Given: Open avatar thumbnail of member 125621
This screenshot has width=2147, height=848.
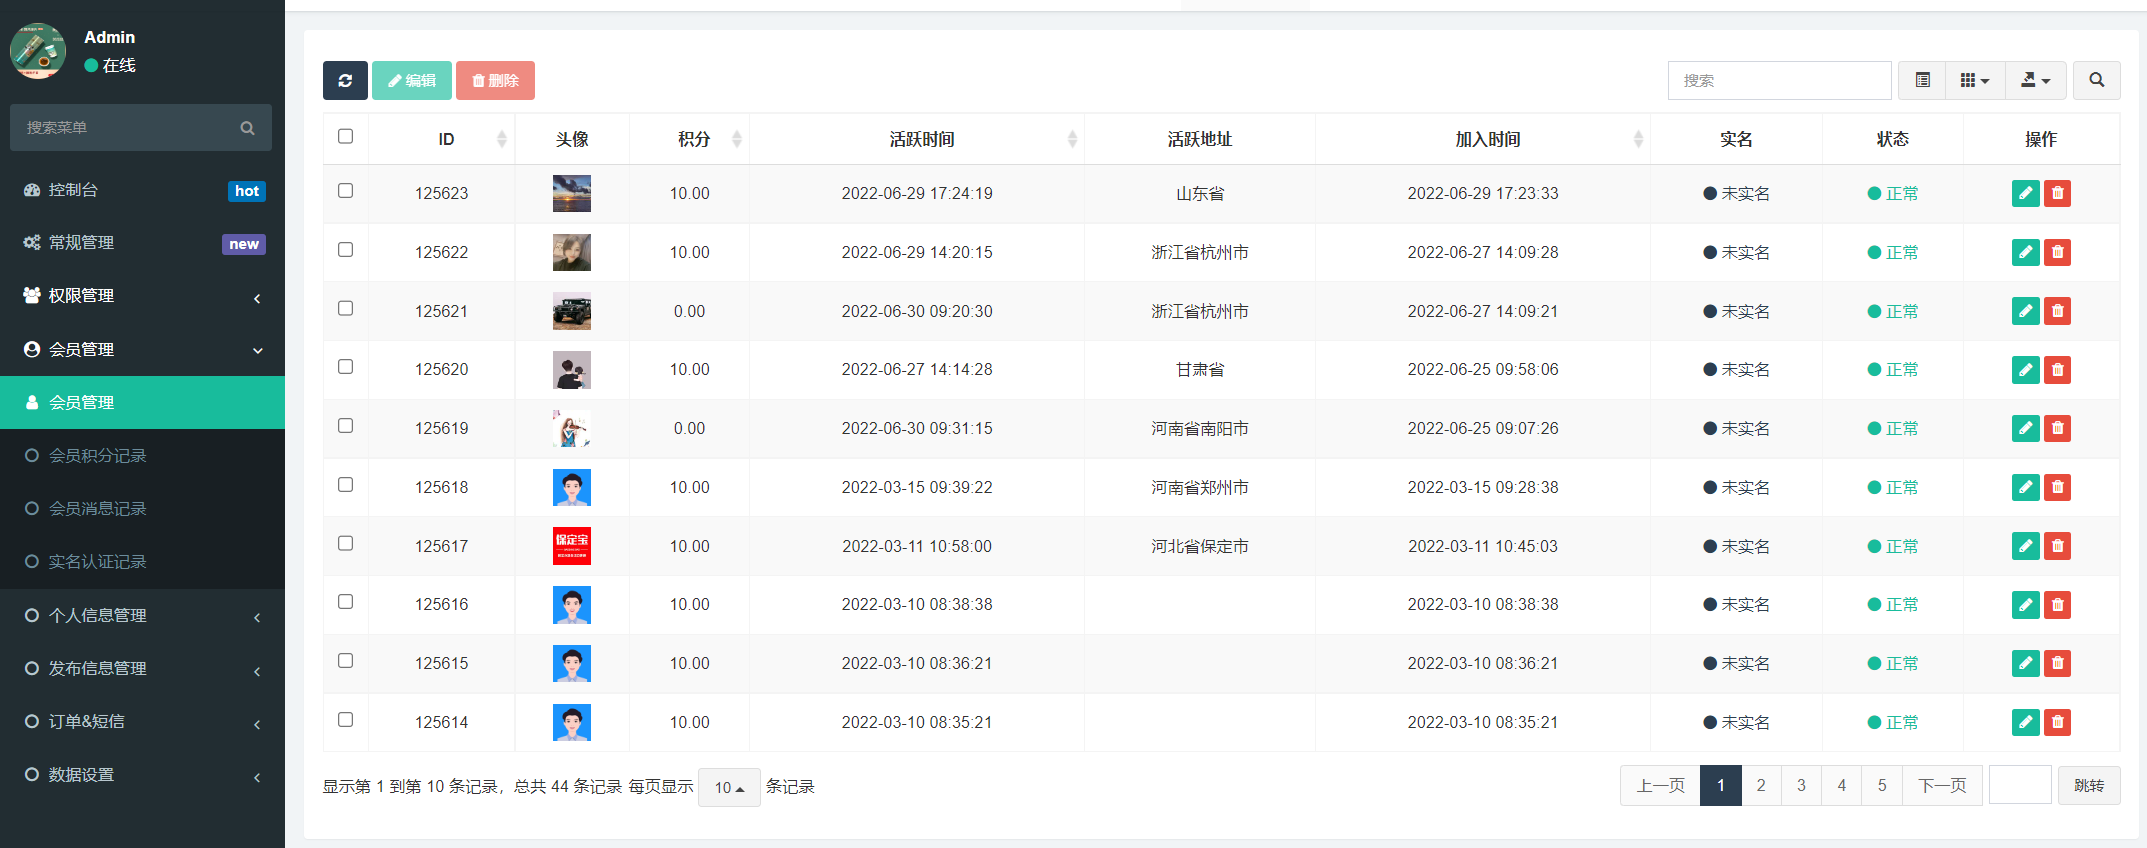Looking at the screenshot, I should [571, 311].
